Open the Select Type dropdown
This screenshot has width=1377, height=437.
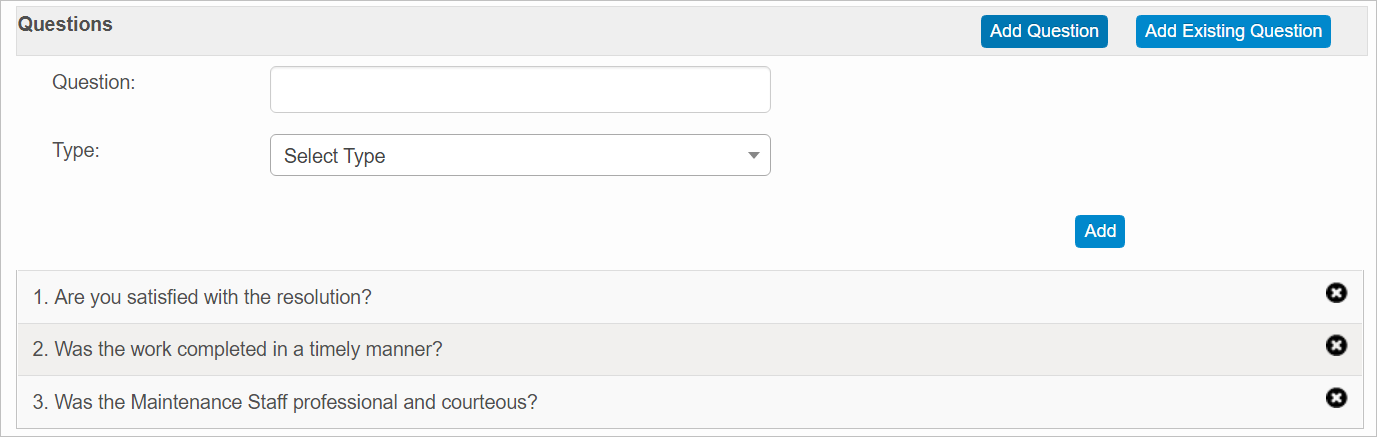tap(520, 156)
